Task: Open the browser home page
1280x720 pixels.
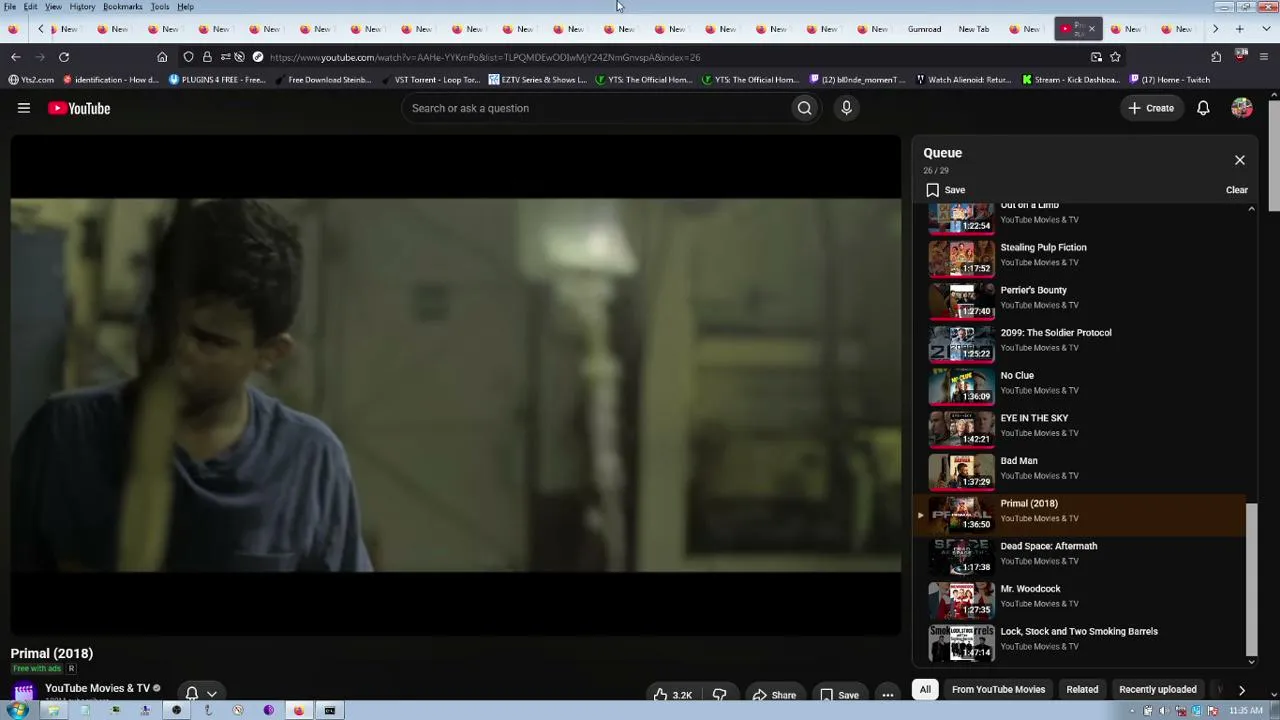Action: coord(162,57)
